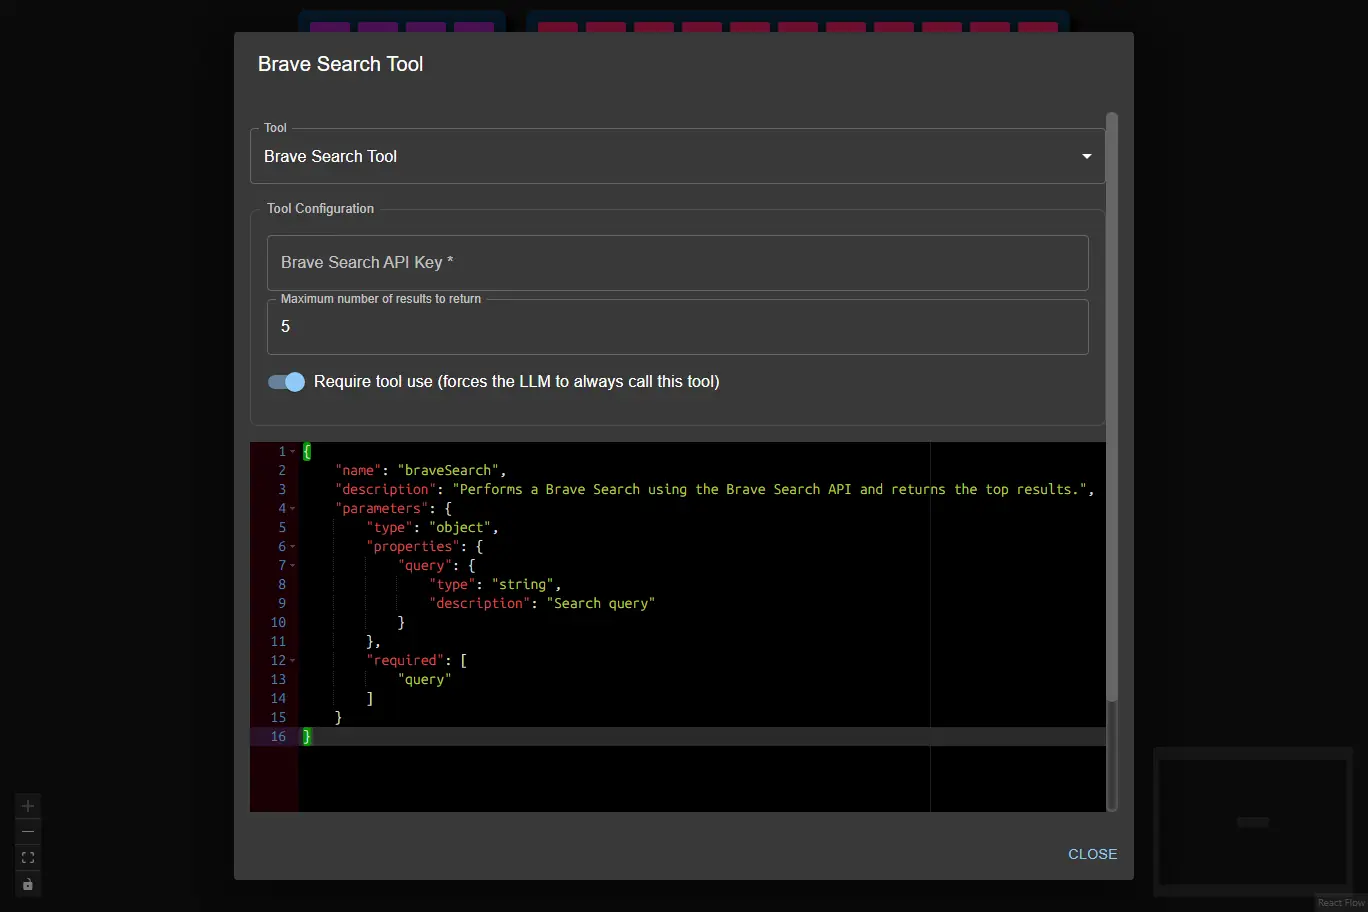Toggle the interactivity lock icon
Image resolution: width=1368 pixels, height=912 pixels.
tap(27, 884)
